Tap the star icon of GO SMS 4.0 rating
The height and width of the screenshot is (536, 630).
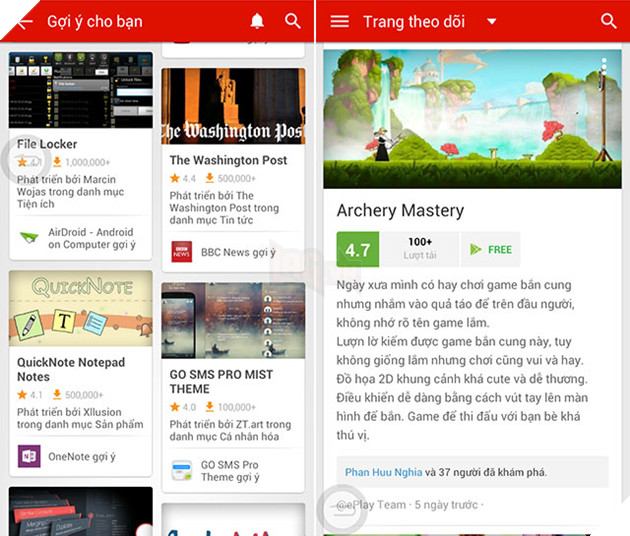175,407
